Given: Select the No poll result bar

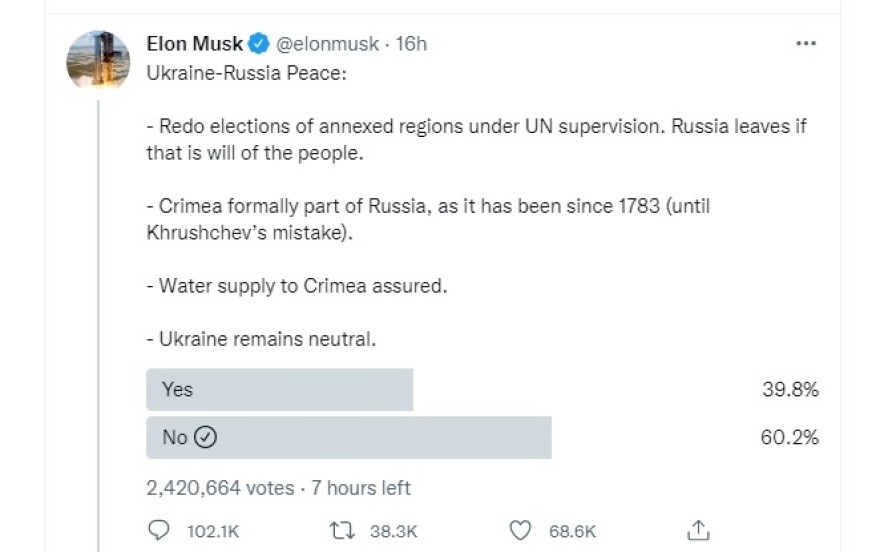Looking at the screenshot, I should click(x=348, y=437).
